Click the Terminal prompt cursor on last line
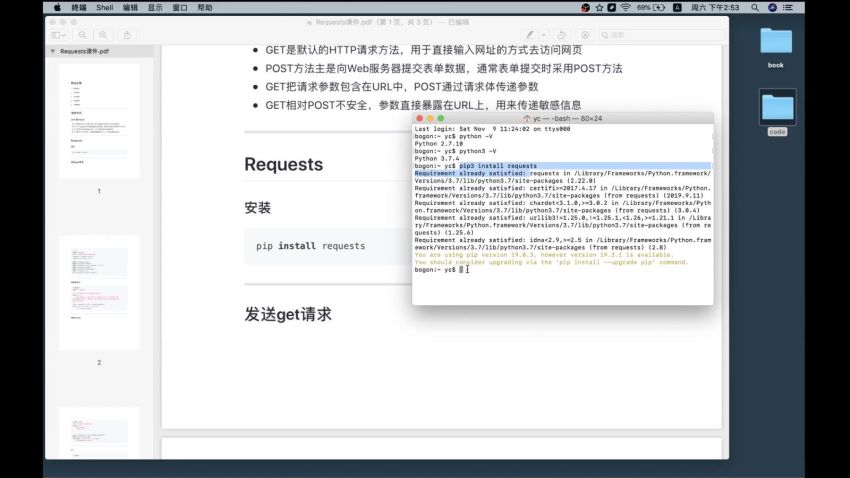The image size is (850, 478). (461, 269)
